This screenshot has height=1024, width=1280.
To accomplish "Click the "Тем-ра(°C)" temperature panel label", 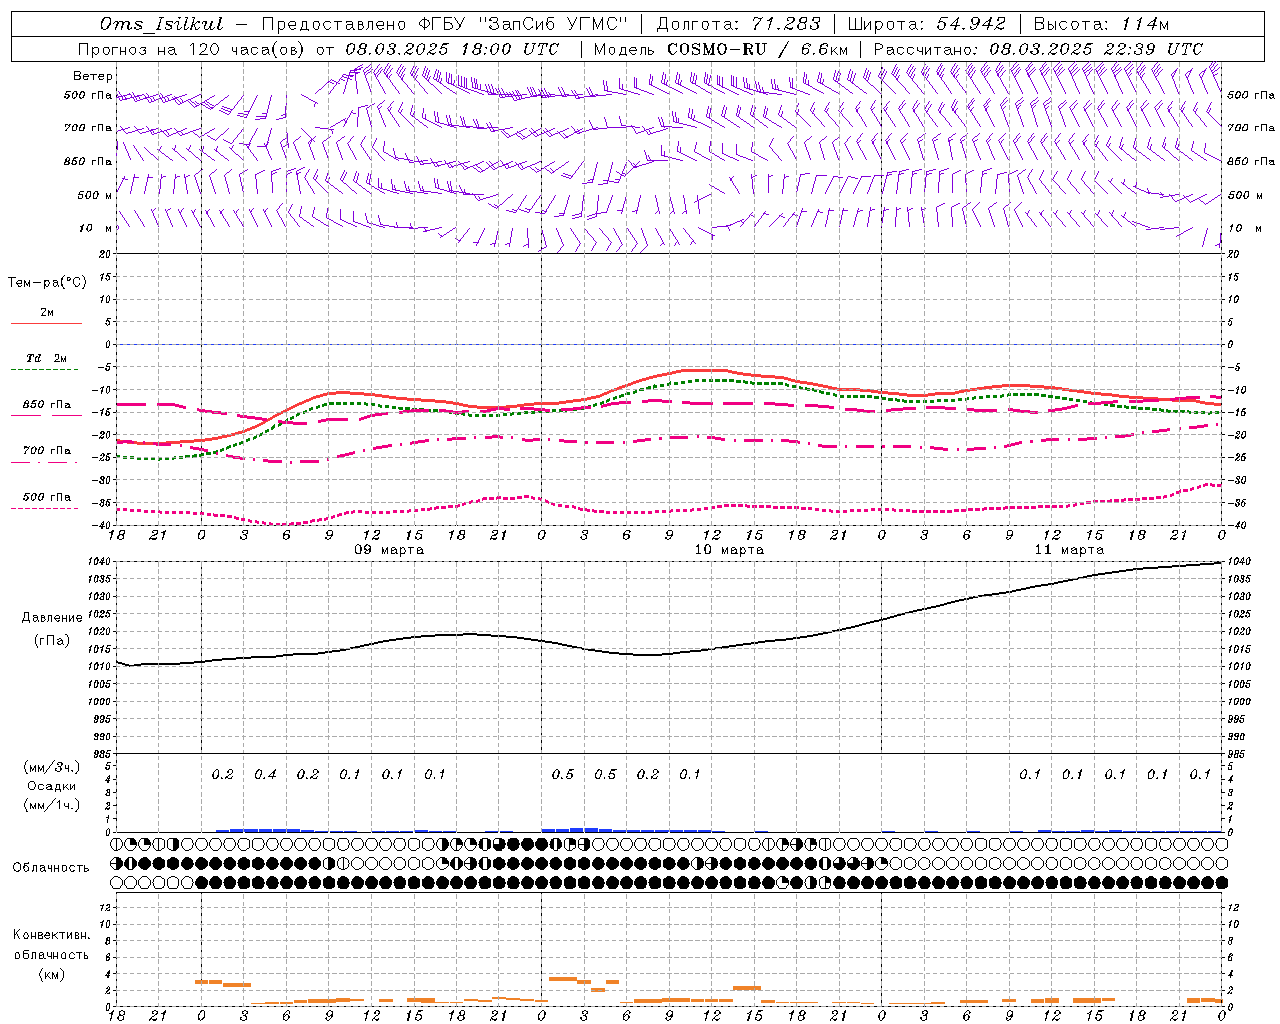I will tap(47, 283).
